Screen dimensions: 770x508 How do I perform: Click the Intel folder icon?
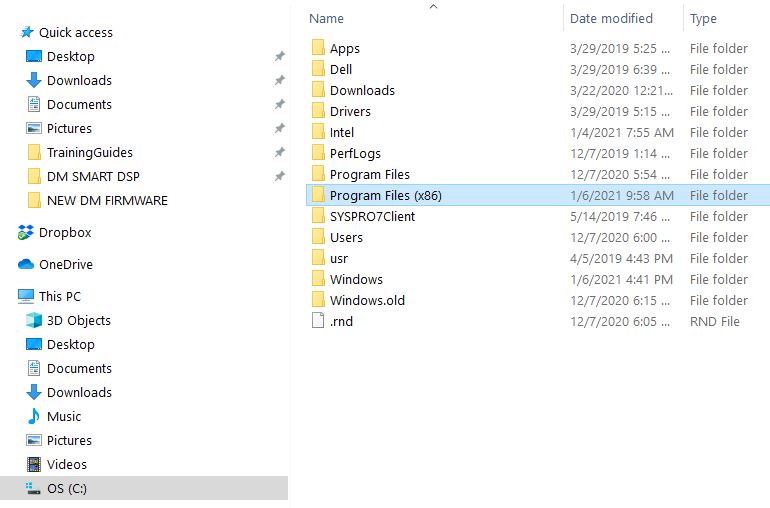[x=318, y=133]
